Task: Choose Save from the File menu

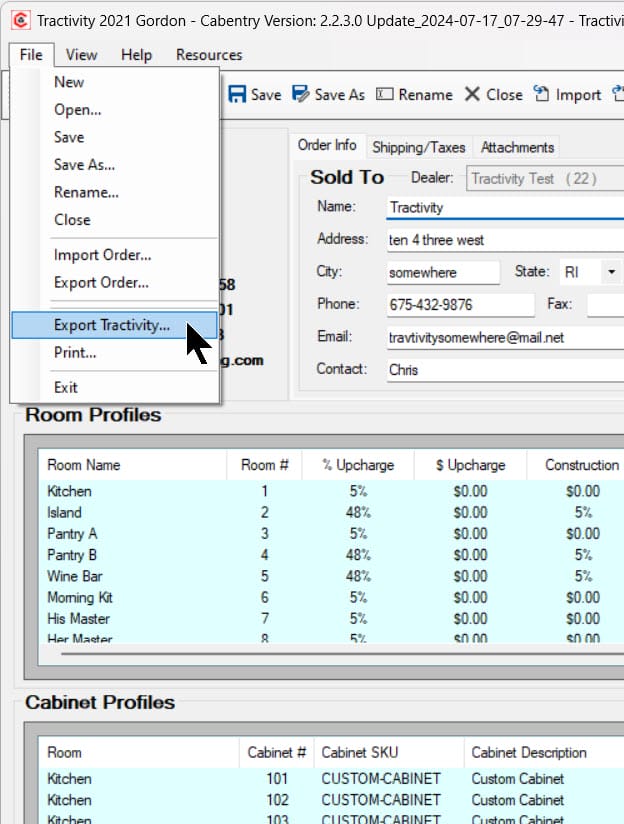Action: pos(114,137)
